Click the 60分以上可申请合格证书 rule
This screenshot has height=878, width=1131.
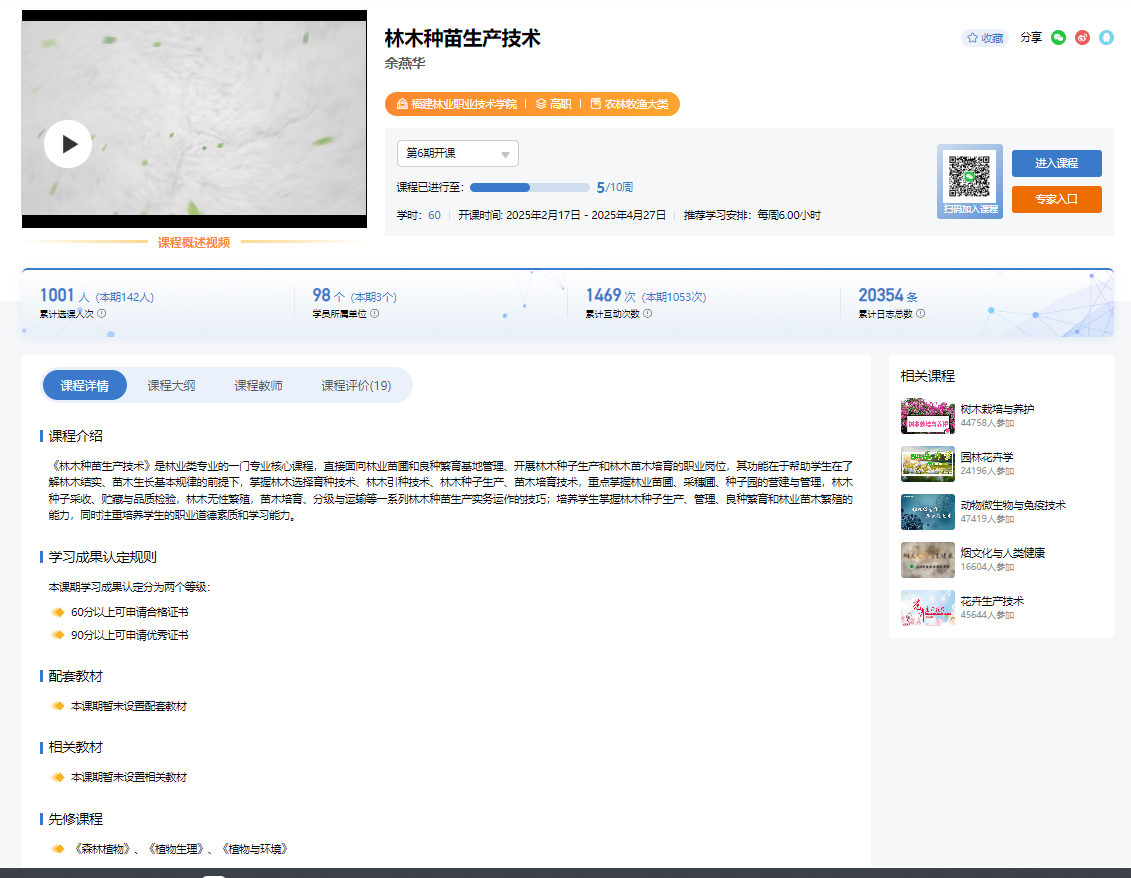[129, 613]
